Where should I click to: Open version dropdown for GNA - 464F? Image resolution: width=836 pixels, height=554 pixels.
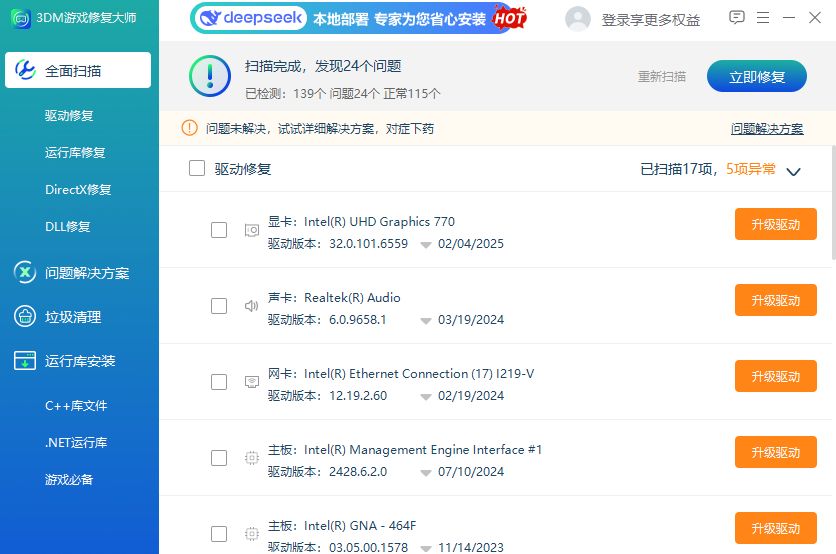425,548
